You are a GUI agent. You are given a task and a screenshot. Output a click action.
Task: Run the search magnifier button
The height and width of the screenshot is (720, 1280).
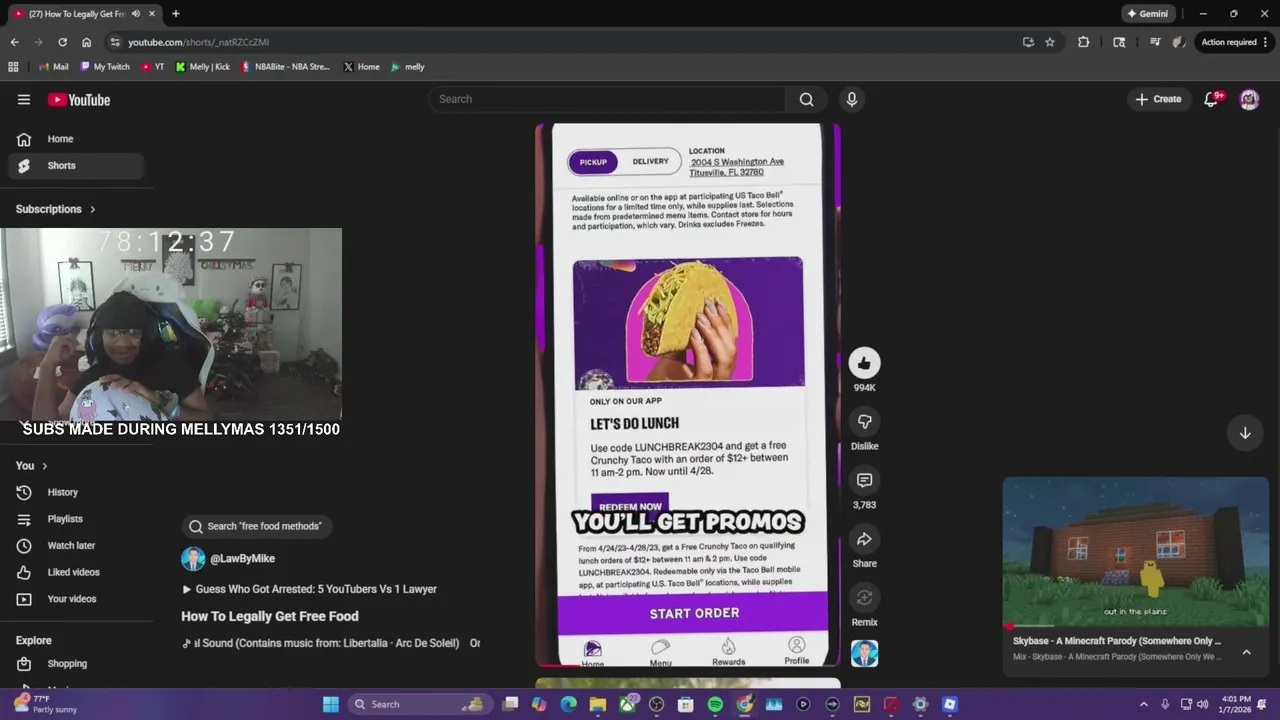click(806, 99)
